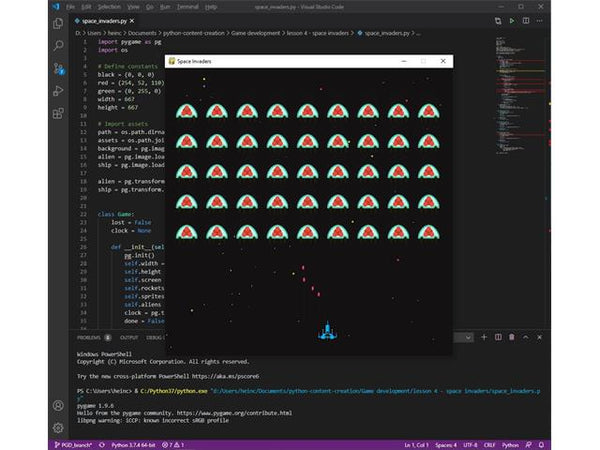Change the UTF-8 file encoding
Screen dimensions: 600x450
468,443
